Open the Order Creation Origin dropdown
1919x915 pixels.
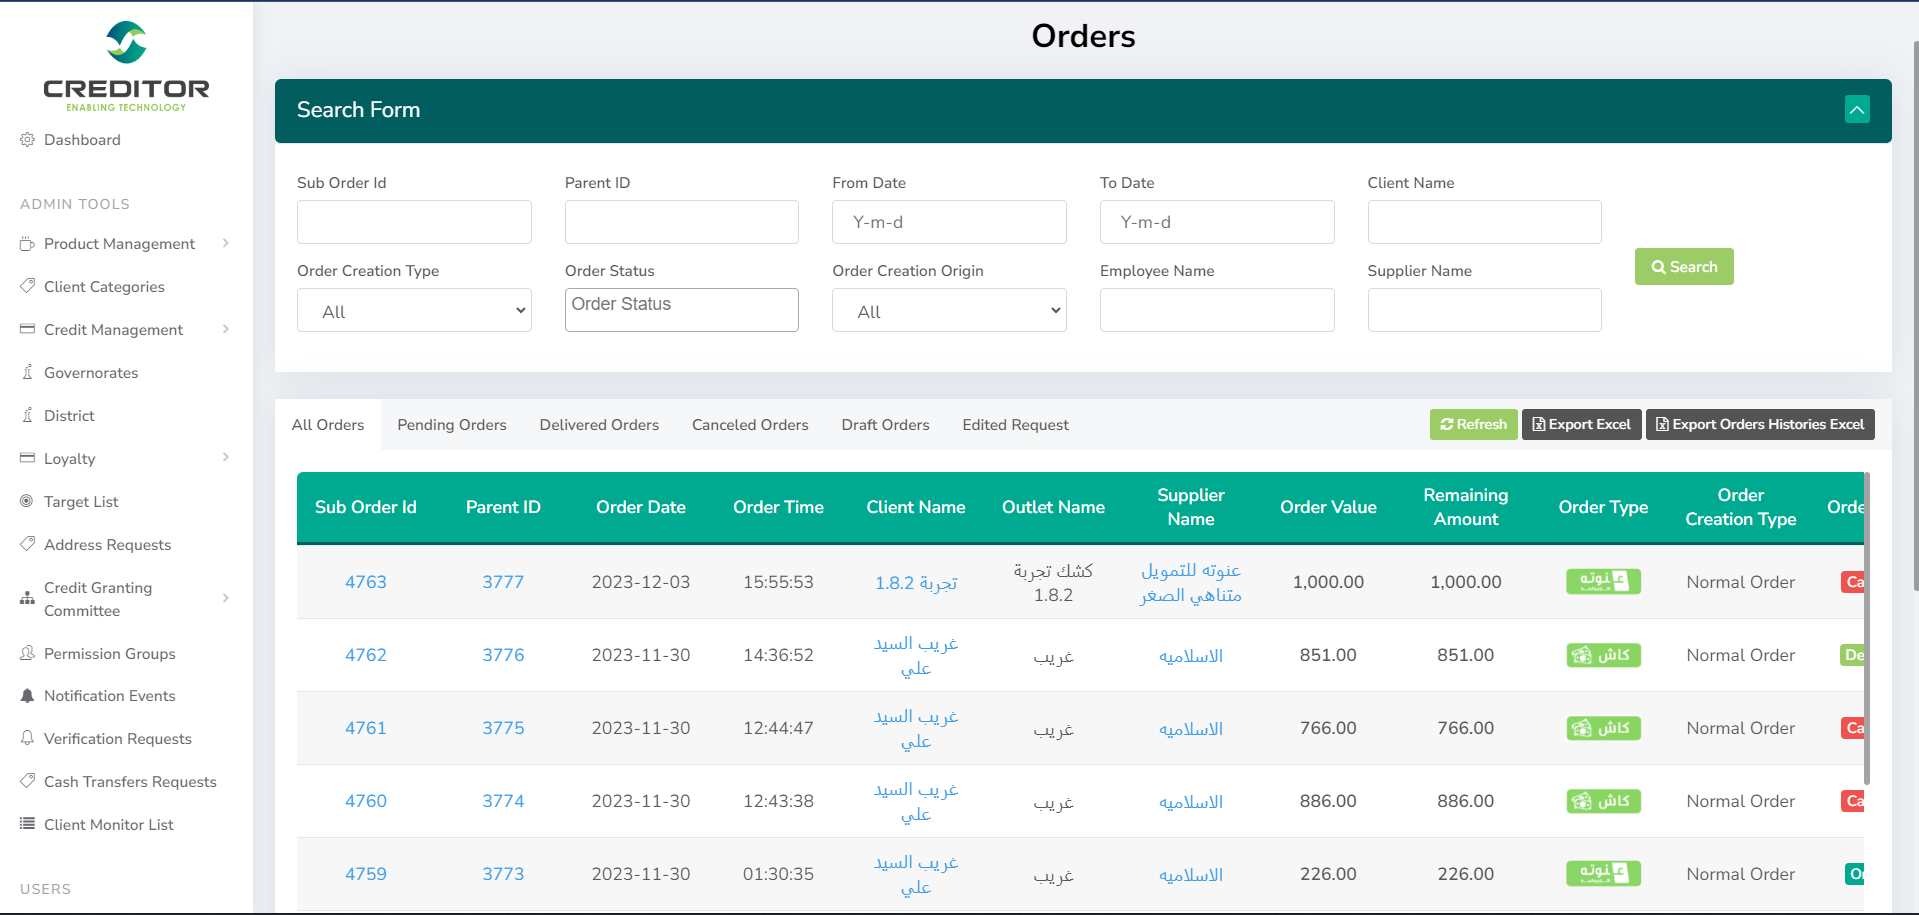point(949,311)
